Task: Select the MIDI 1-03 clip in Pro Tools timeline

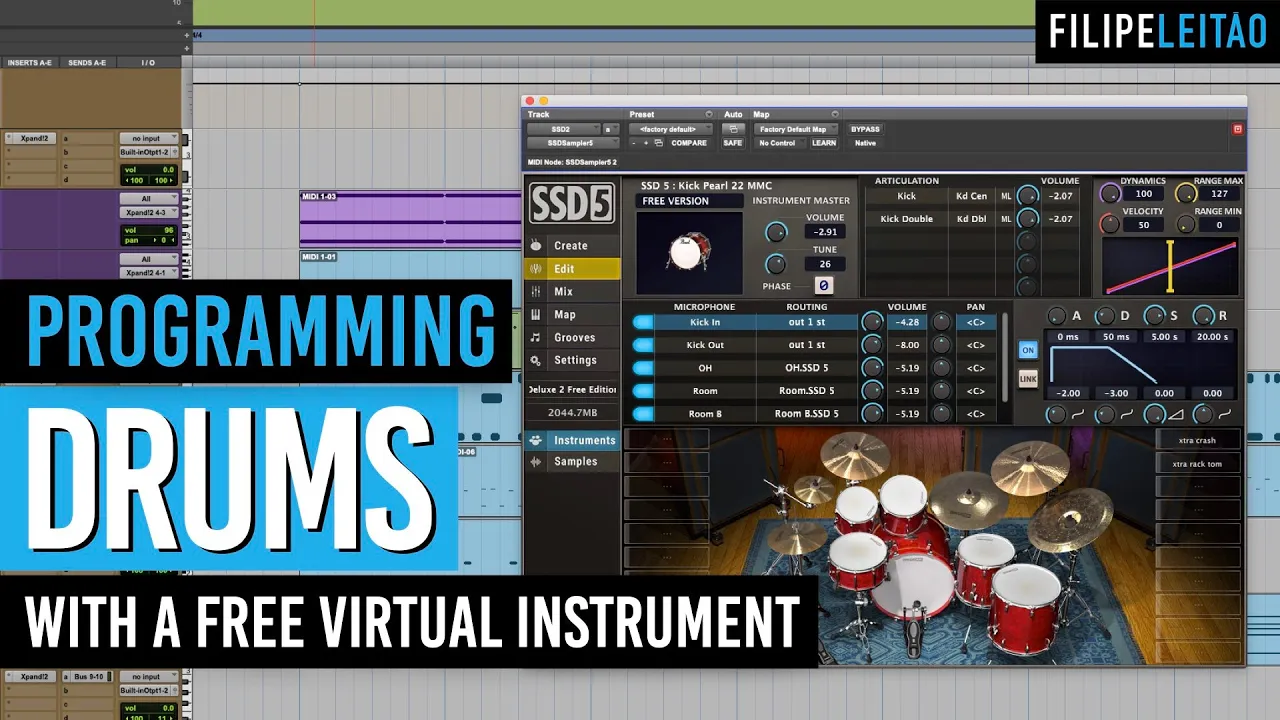Action: 410,220
